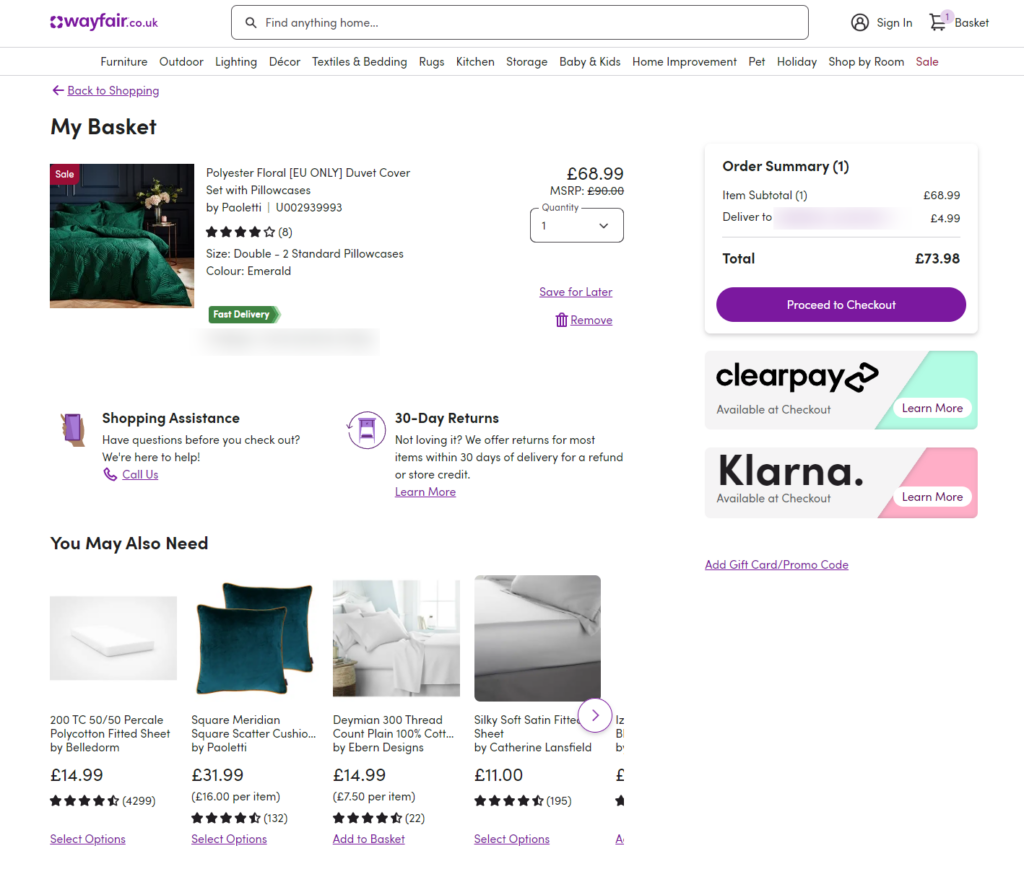View basket using the shopping cart icon

(936, 22)
